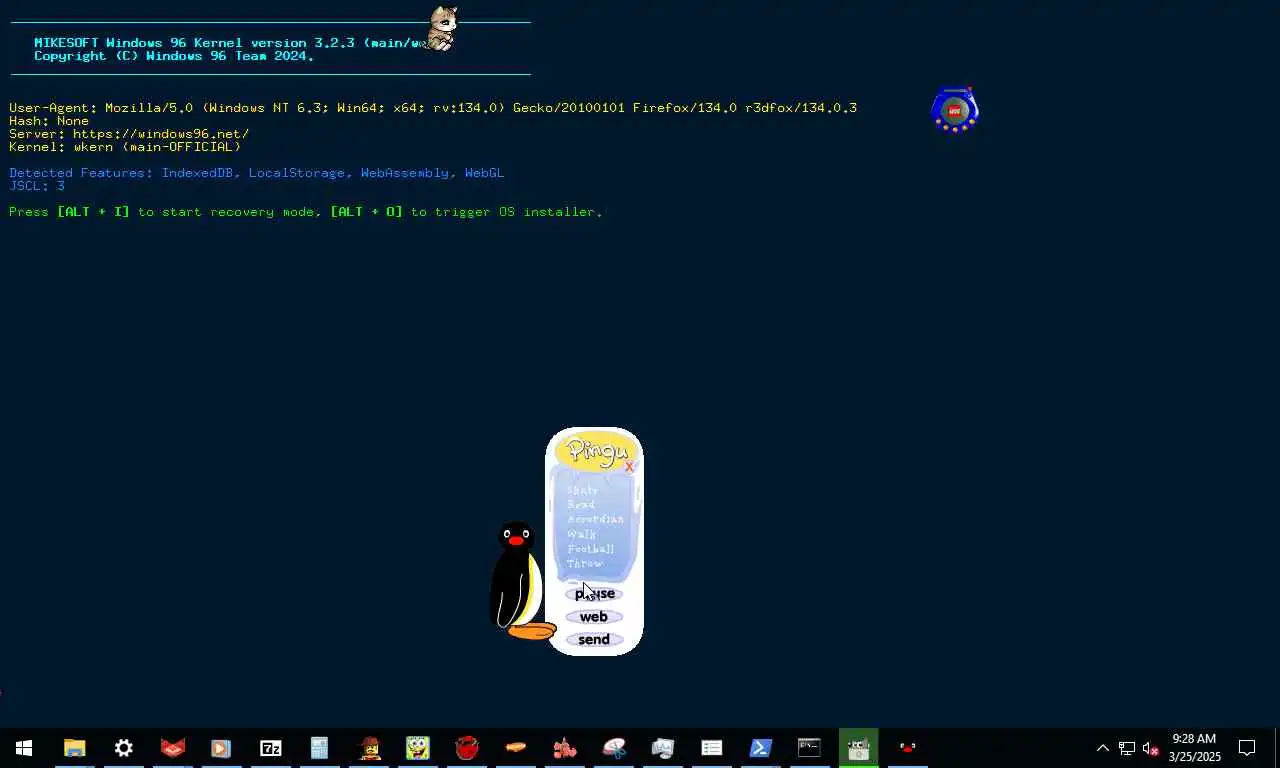The height and width of the screenshot is (768, 1280).
Task: Click Copyright (C) Windows 96 Team 2024 text
Action: (174, 56)
